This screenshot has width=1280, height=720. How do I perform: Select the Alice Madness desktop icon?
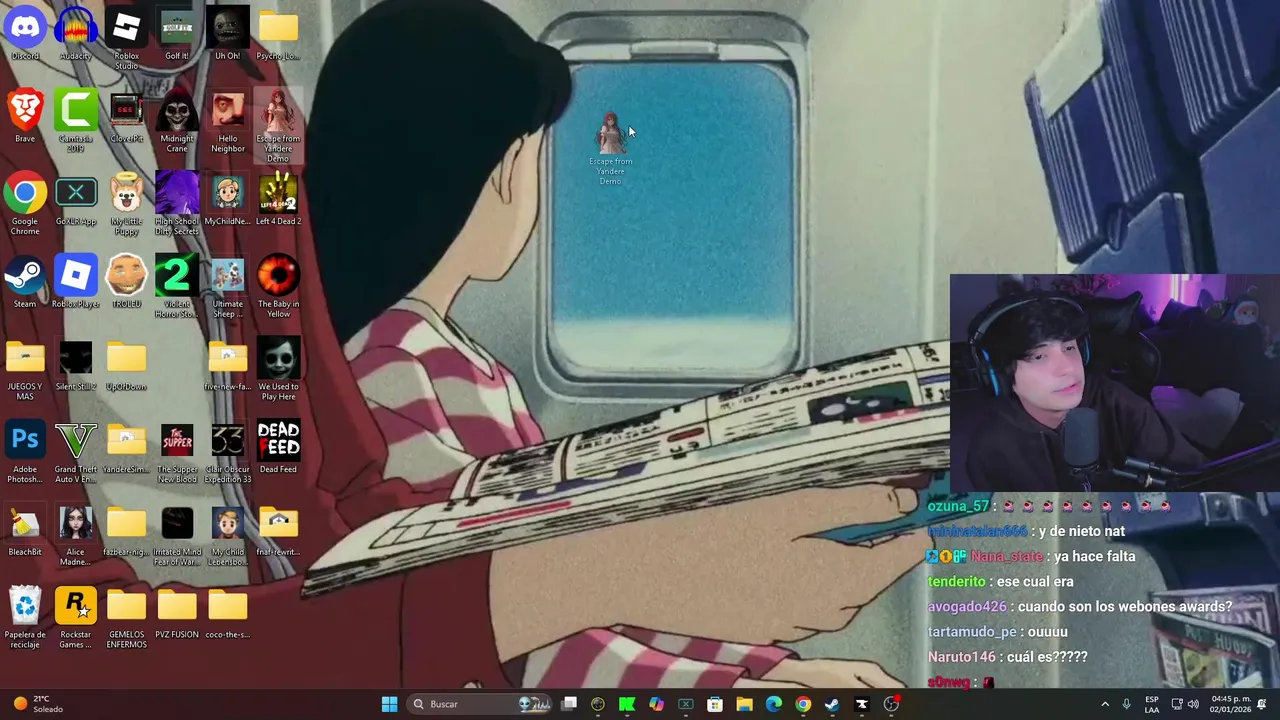pos(76,536)
